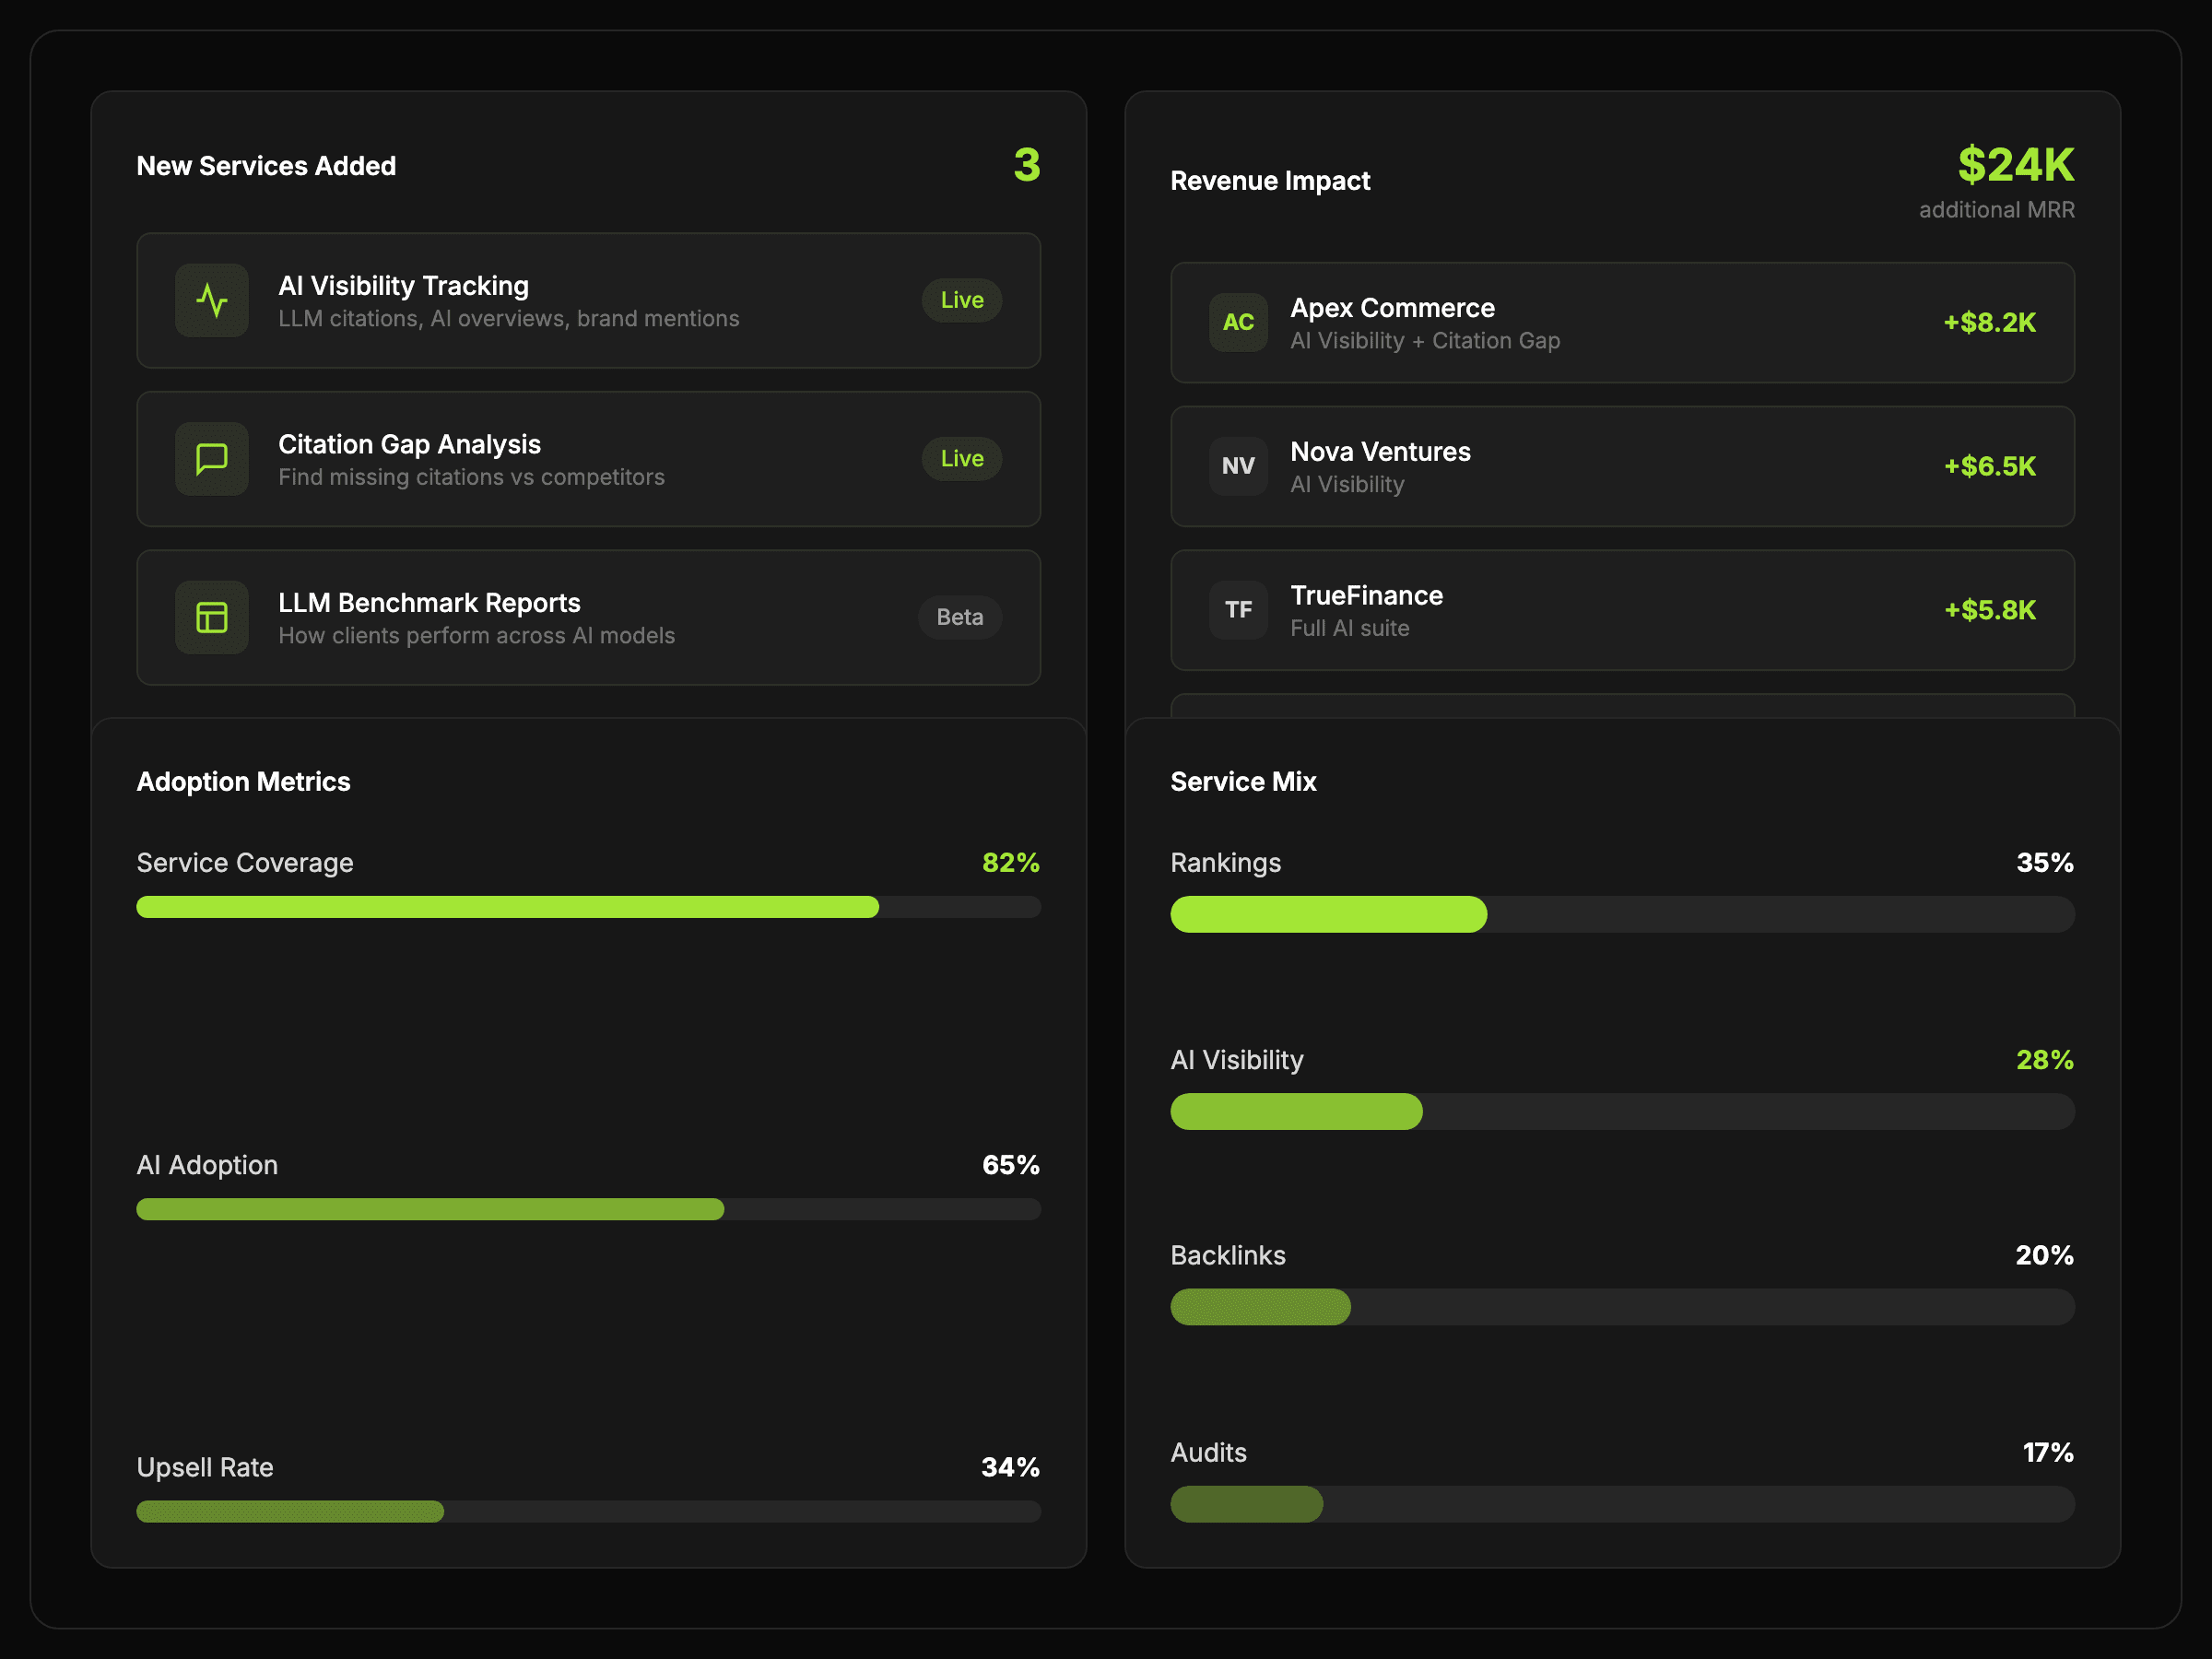Click the Live badge on Citation Gap Analysis

(961, 459)
